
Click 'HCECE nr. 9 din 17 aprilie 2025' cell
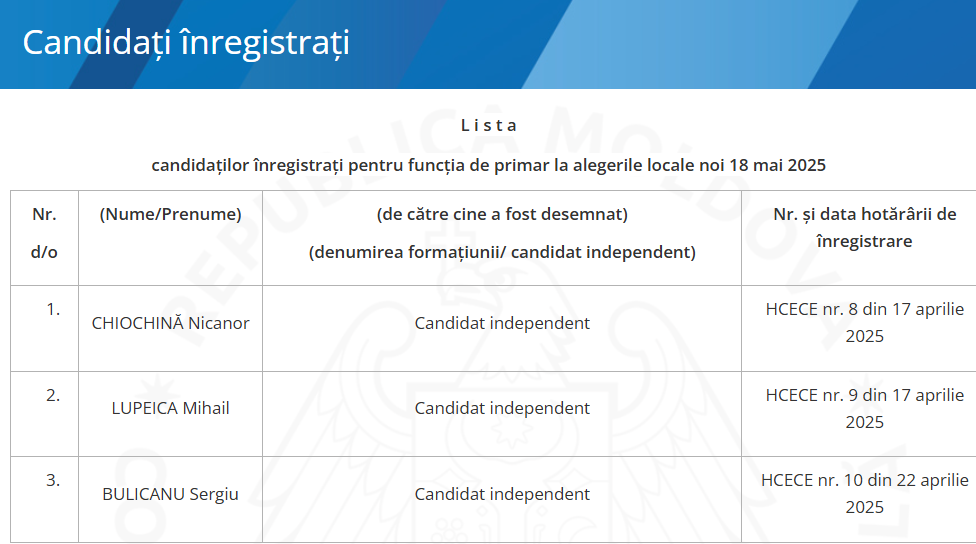click(865, 408)
